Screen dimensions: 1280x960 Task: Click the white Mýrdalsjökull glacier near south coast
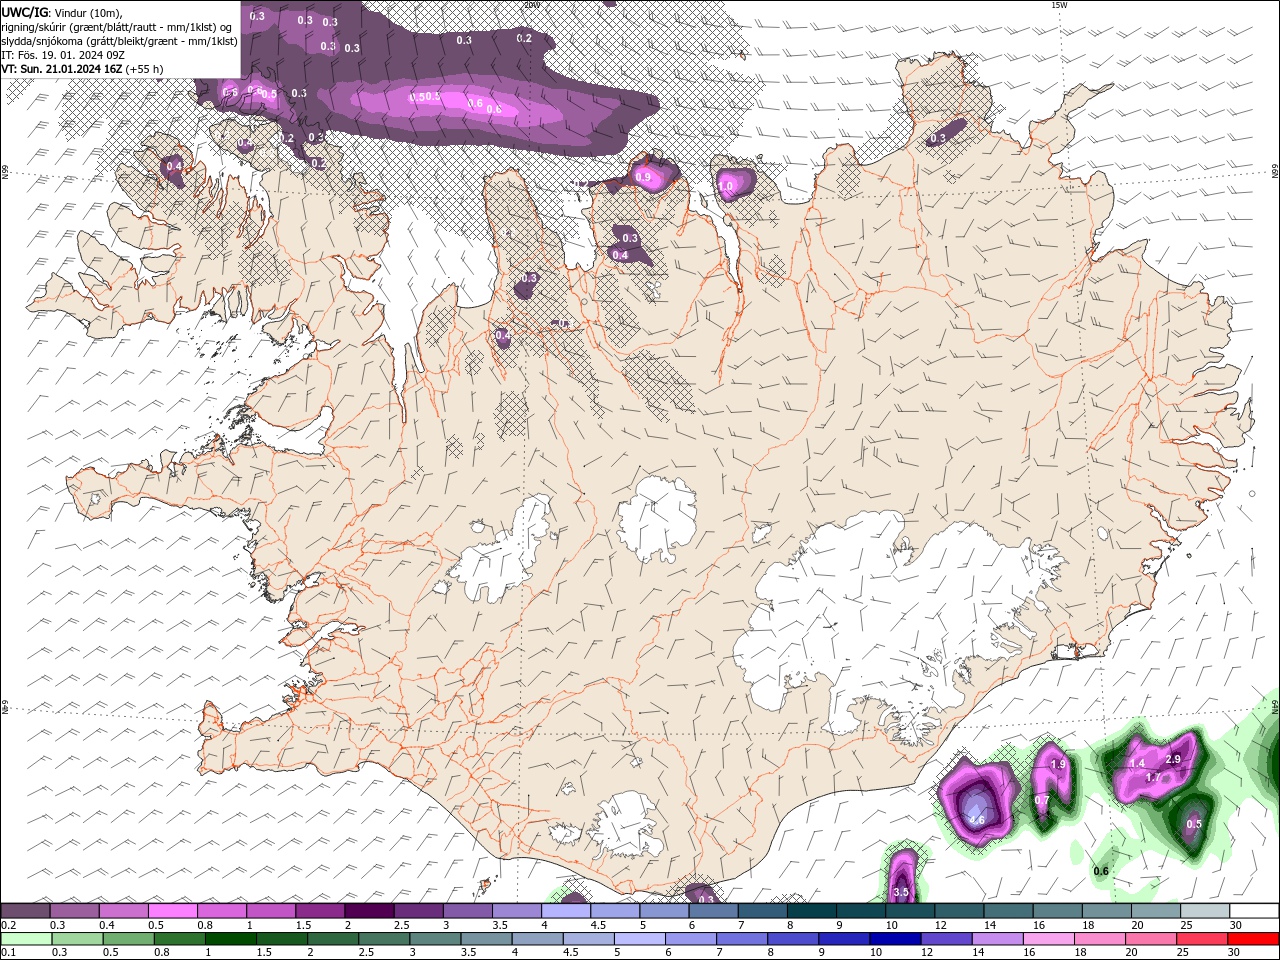click(625, 826)
